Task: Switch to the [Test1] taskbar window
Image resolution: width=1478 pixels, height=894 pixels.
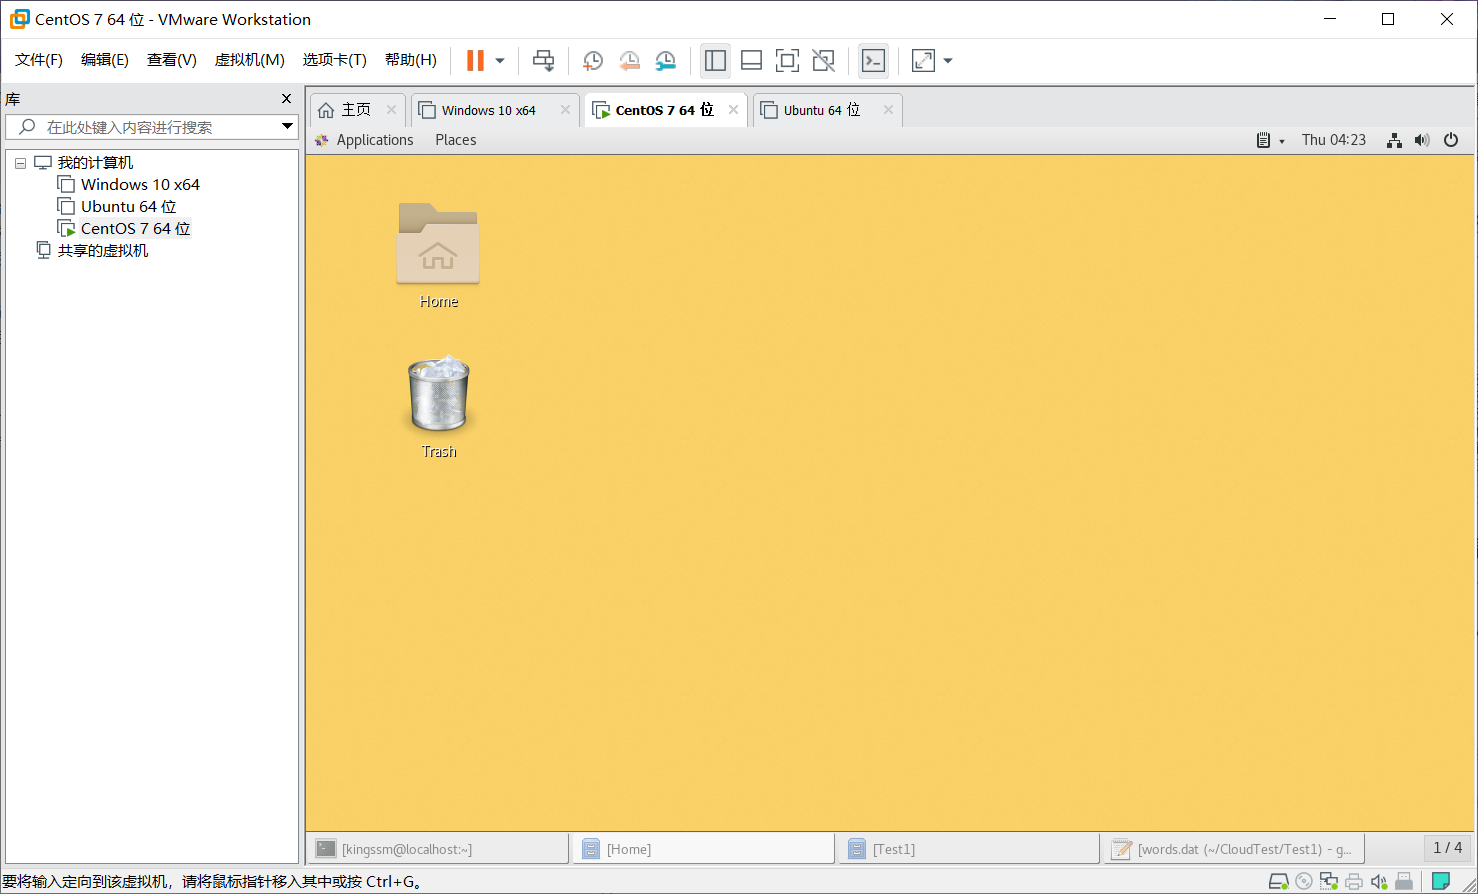Action: tap(968, 849)
